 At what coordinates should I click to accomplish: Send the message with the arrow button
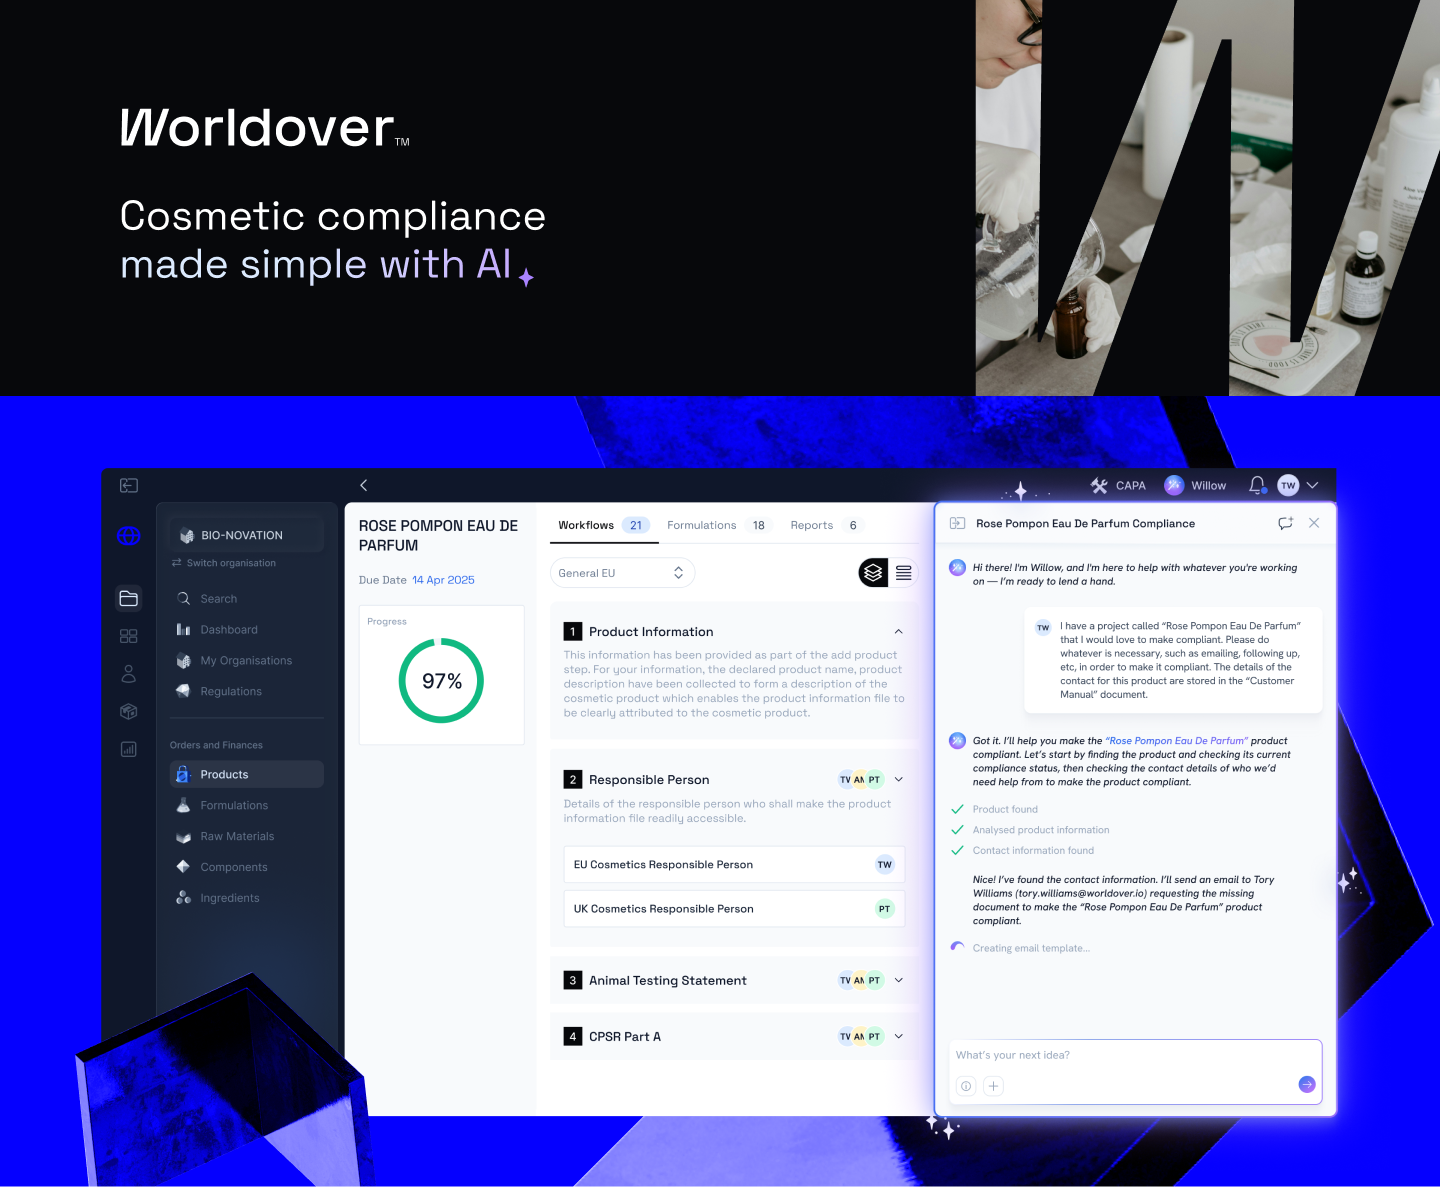pos(1307,1084)
